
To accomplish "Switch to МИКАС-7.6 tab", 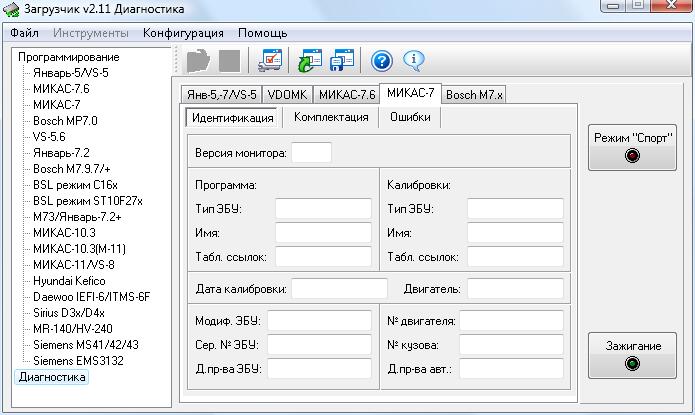I will pos(347,94).
